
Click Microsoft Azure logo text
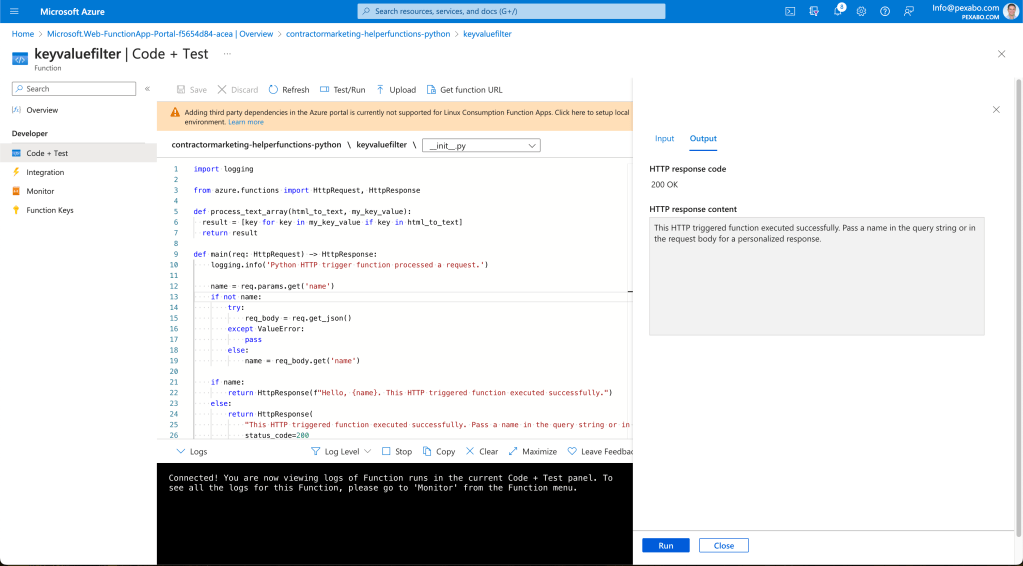point(72,12)
